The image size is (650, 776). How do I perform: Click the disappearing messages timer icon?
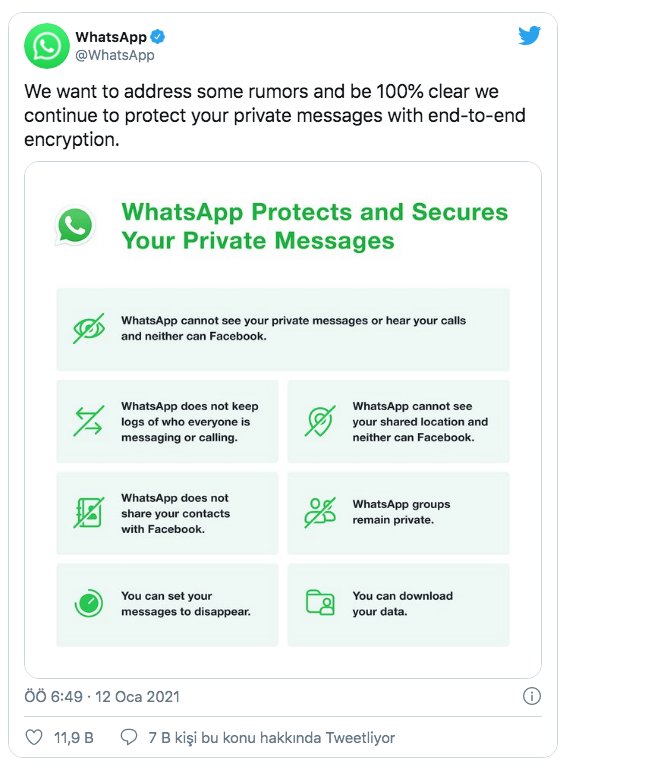point(89,603)
